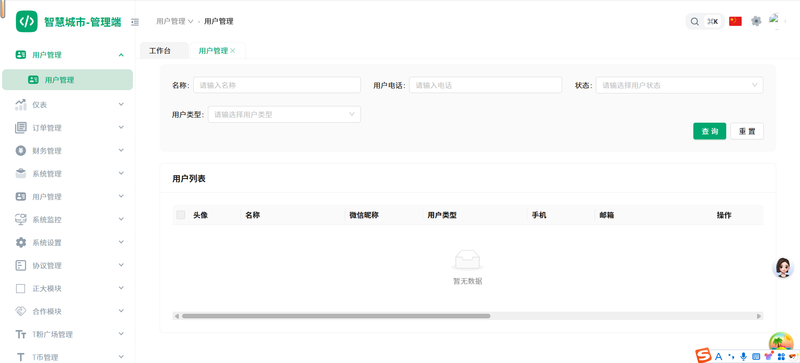Close the 用户管理 tab with its X
Screen dimensions: 800x363
[x=233, y=51]
